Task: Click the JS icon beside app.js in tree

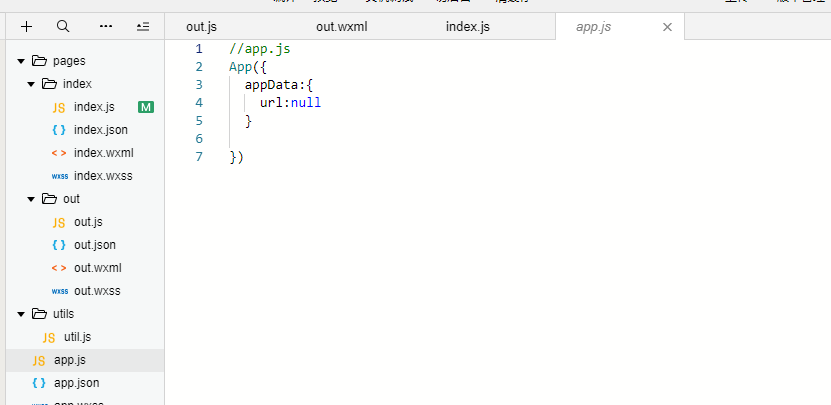Action: (39, 361)
